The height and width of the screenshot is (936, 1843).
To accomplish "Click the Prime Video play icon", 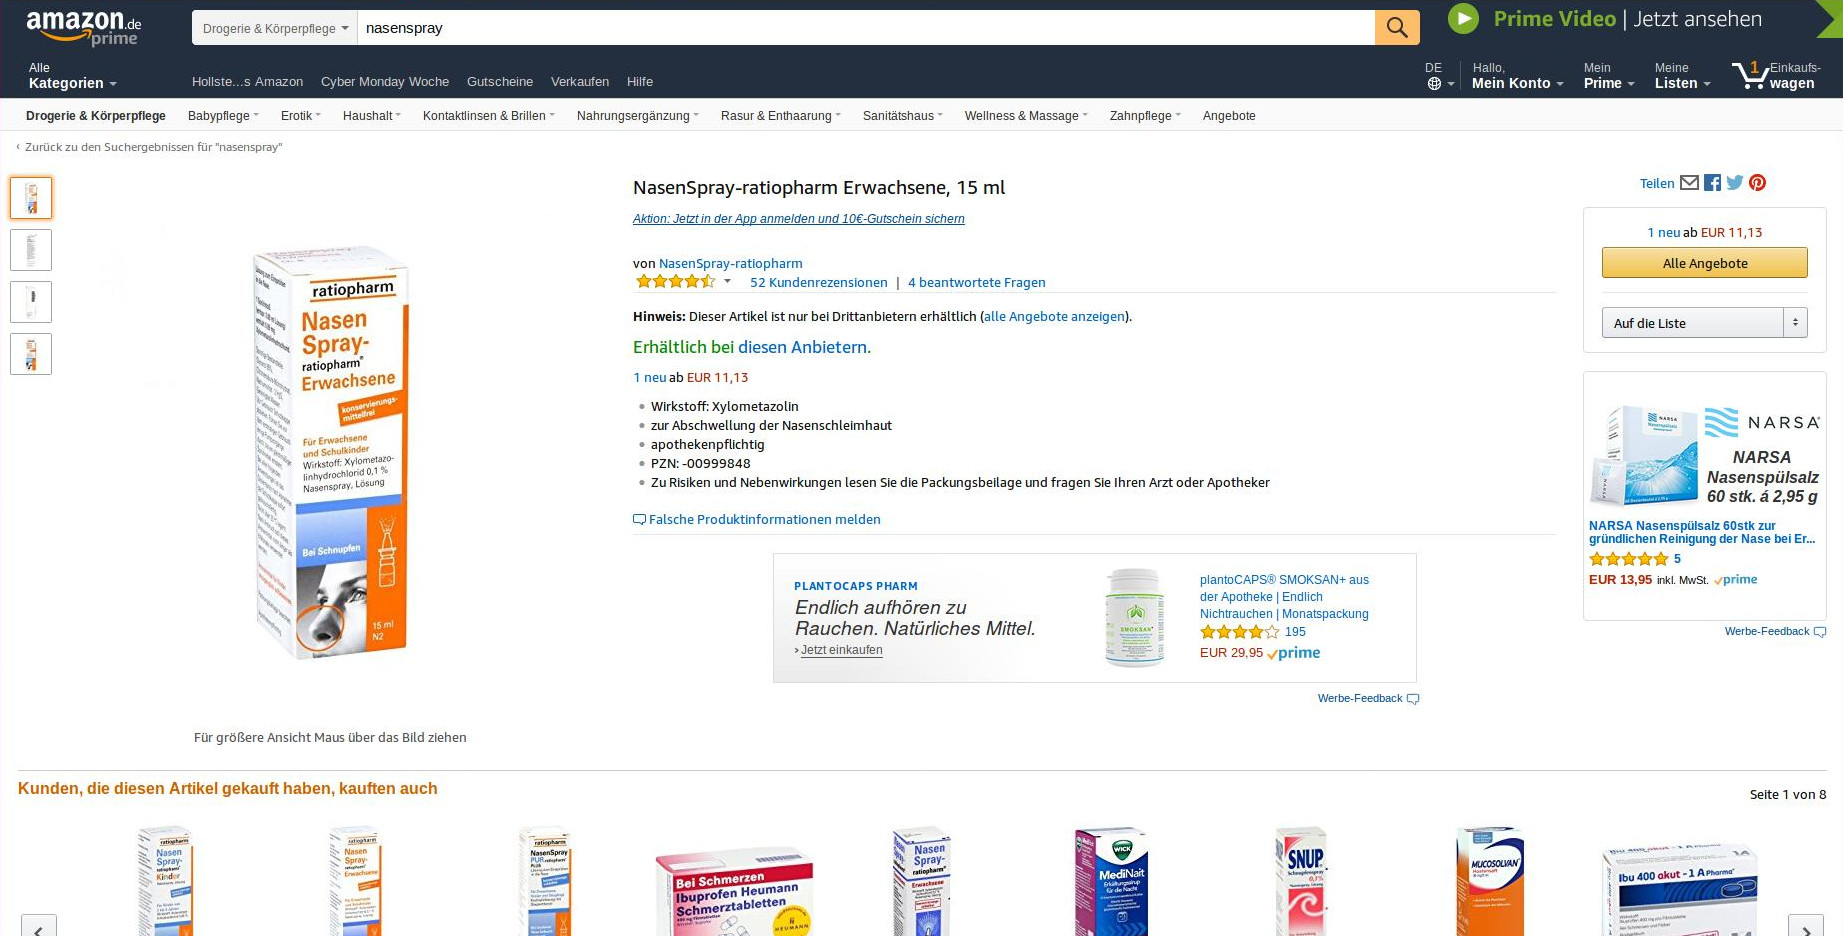I will pos(1463,19).
